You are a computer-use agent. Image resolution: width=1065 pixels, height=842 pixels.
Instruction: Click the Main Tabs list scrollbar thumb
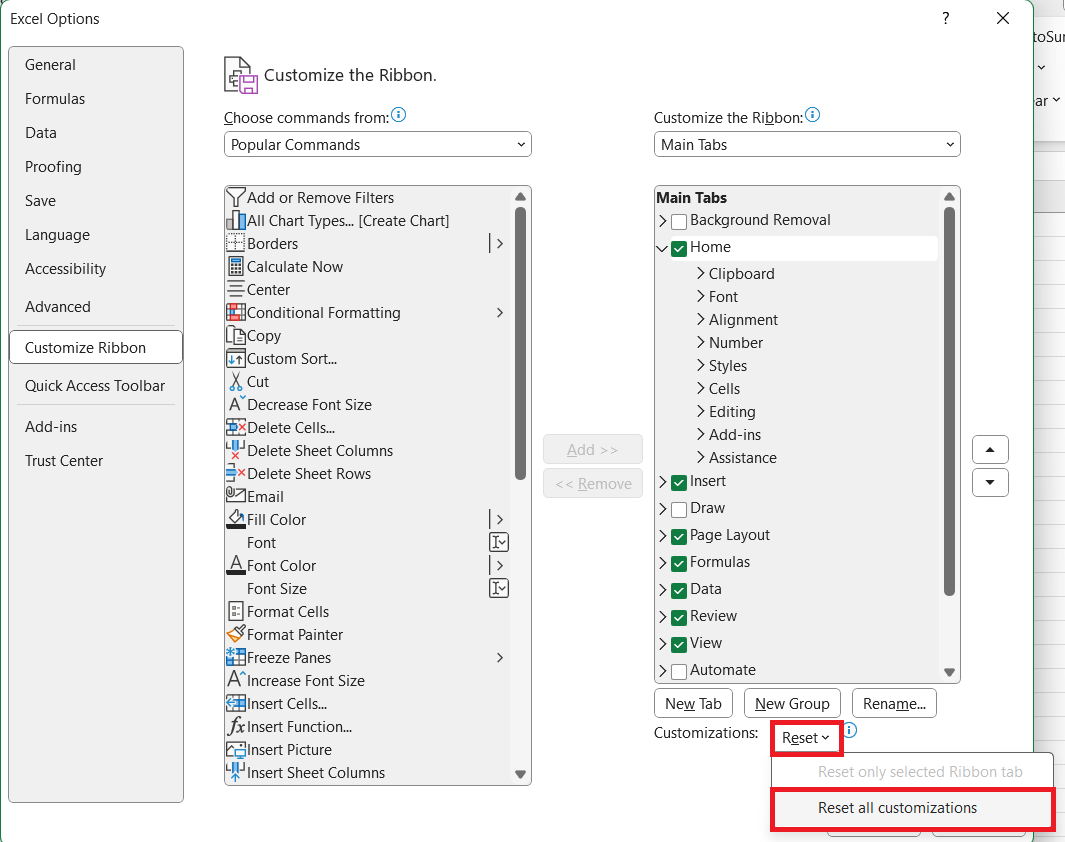950,402
